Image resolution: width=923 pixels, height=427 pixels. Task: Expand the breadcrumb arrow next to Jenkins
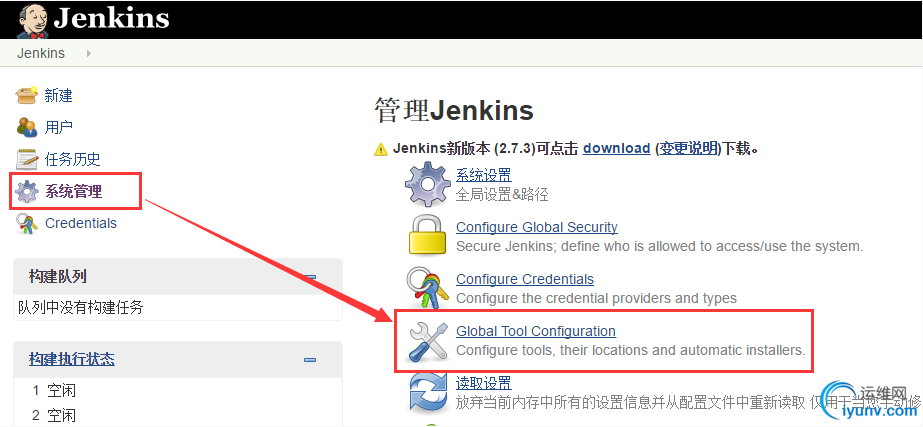[88, 53]
